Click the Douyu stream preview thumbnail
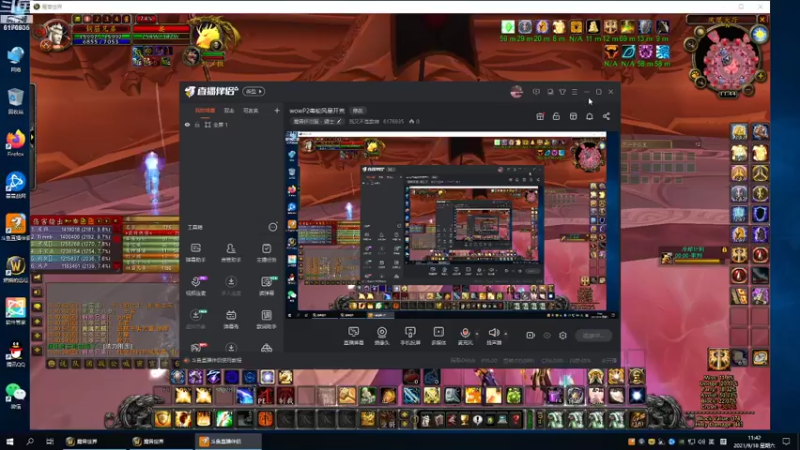 452,224
